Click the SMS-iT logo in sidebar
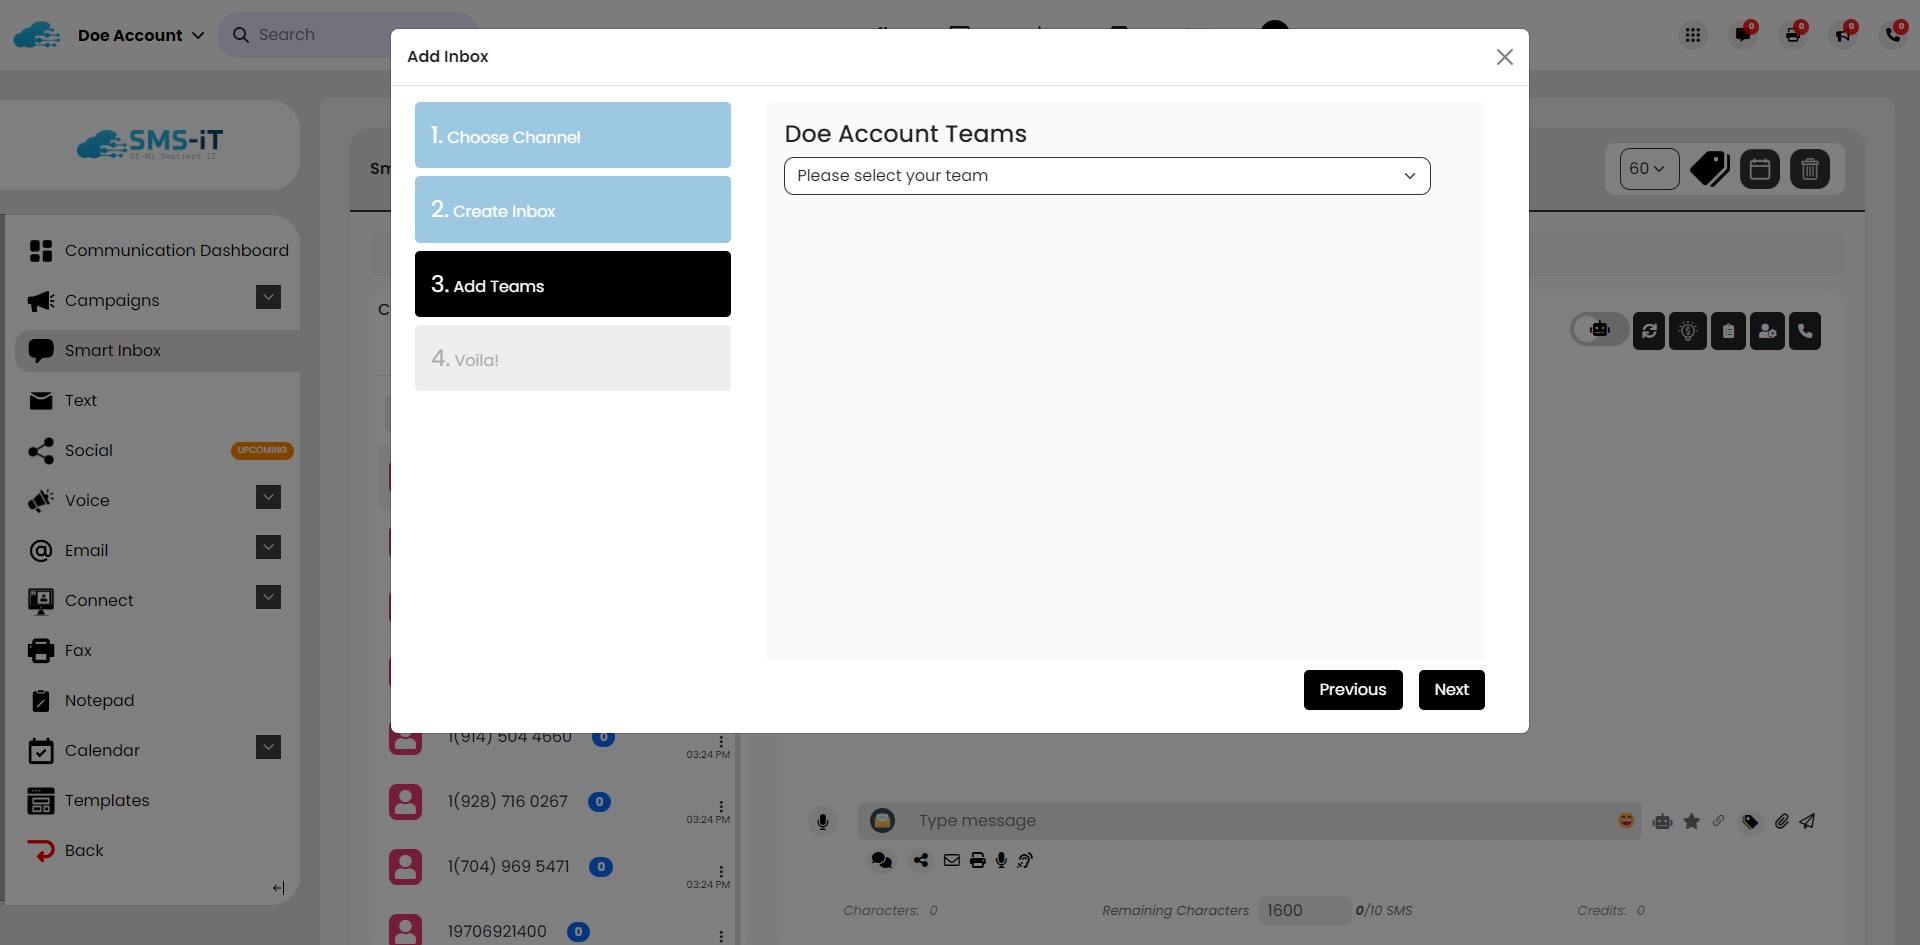 tap(150, 145)
